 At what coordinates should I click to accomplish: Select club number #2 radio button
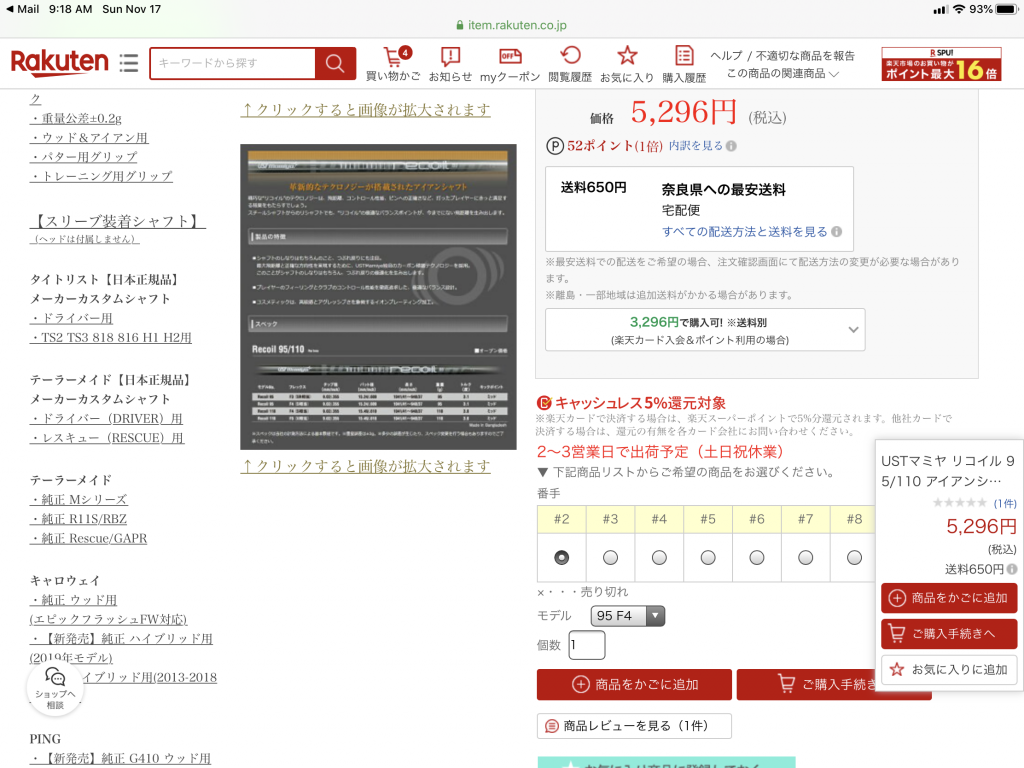tap(562, 558)
